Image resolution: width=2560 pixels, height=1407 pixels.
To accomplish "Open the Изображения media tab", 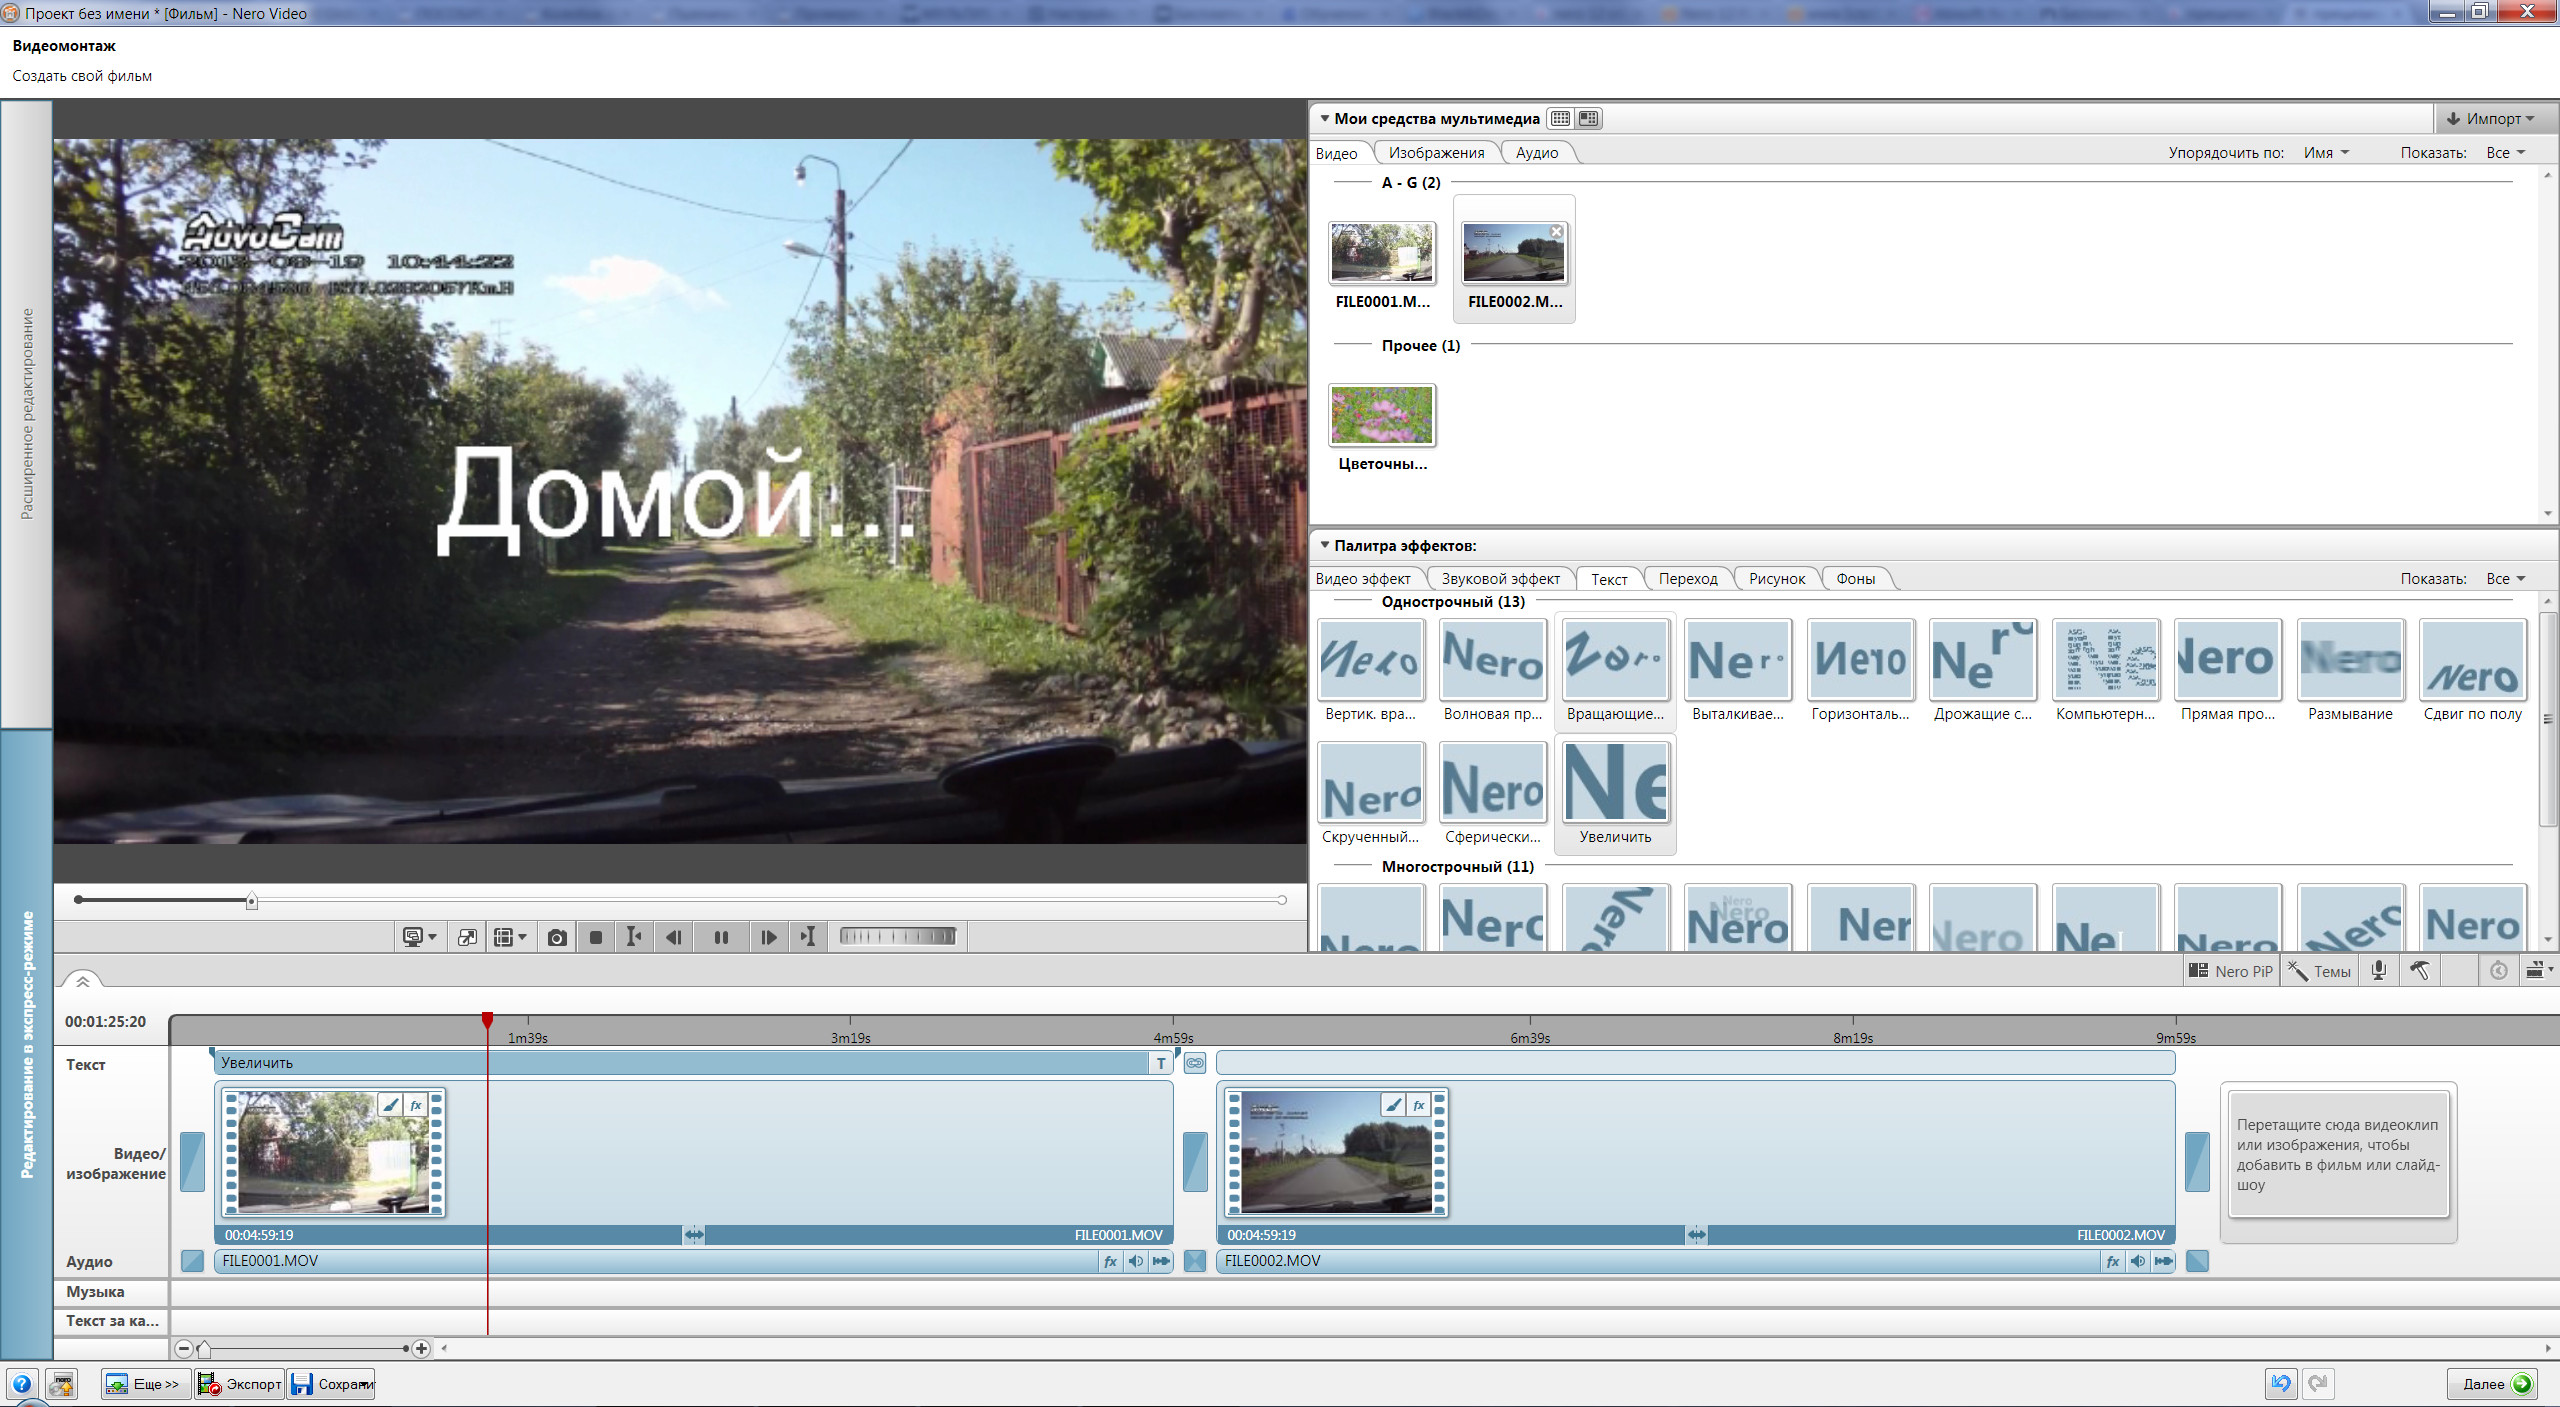I will pyautogui.click(x=1436, y=153).
